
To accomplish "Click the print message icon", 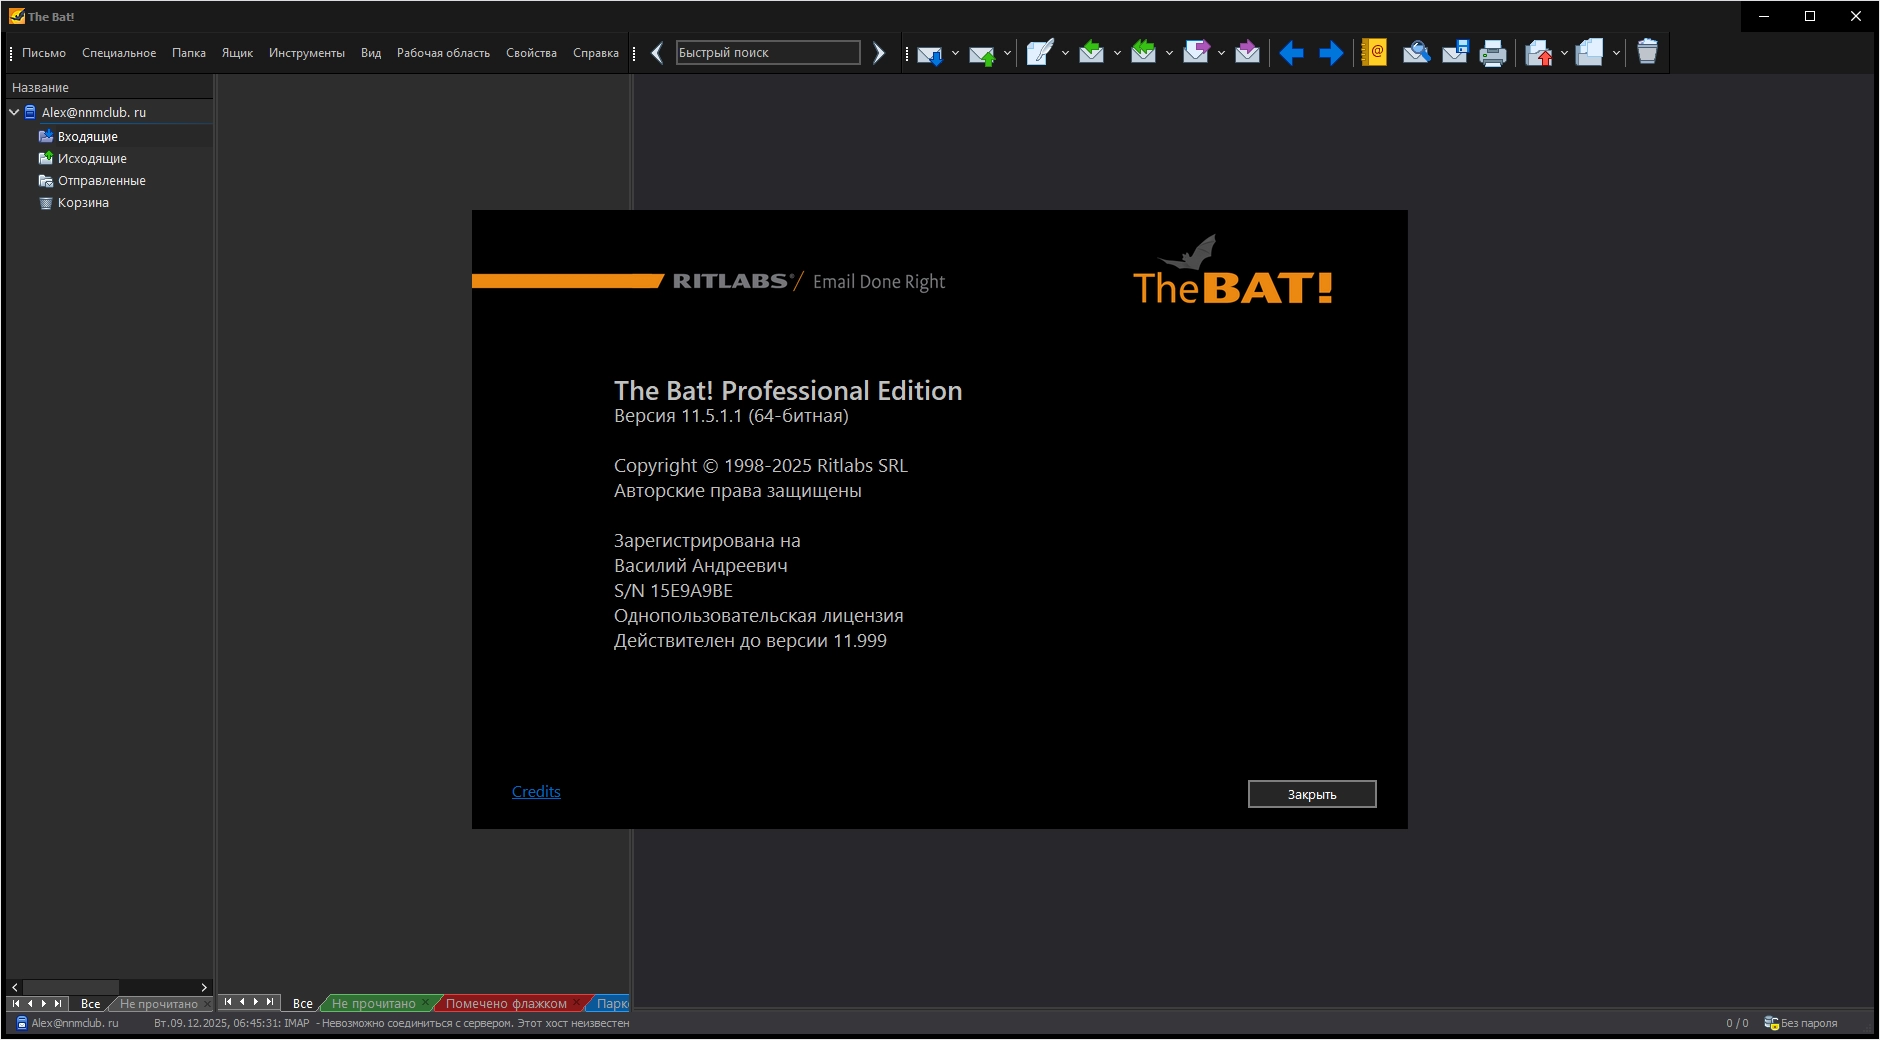I will point(1492,53).
